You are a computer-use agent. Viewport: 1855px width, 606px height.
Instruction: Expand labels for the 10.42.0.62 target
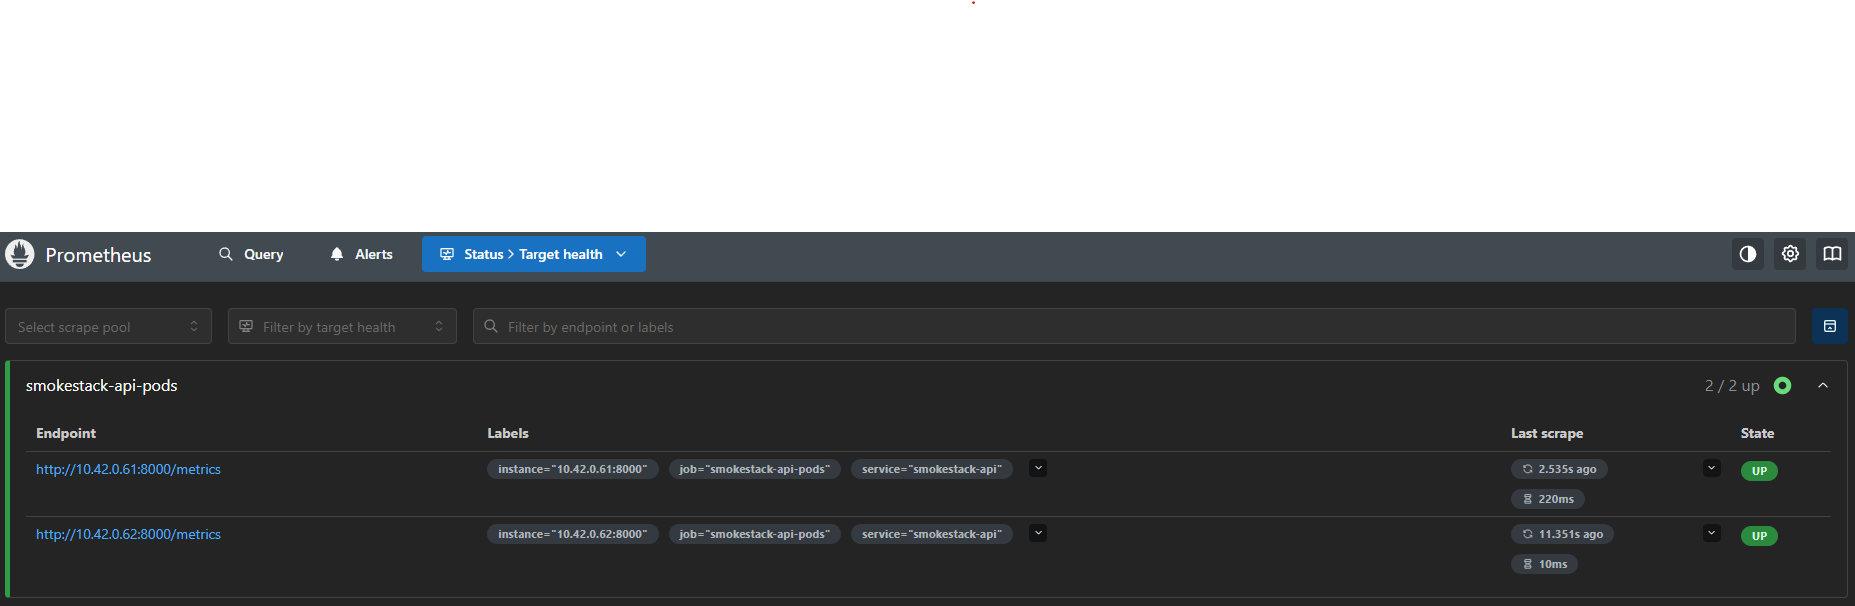[x=1038, y=533]
